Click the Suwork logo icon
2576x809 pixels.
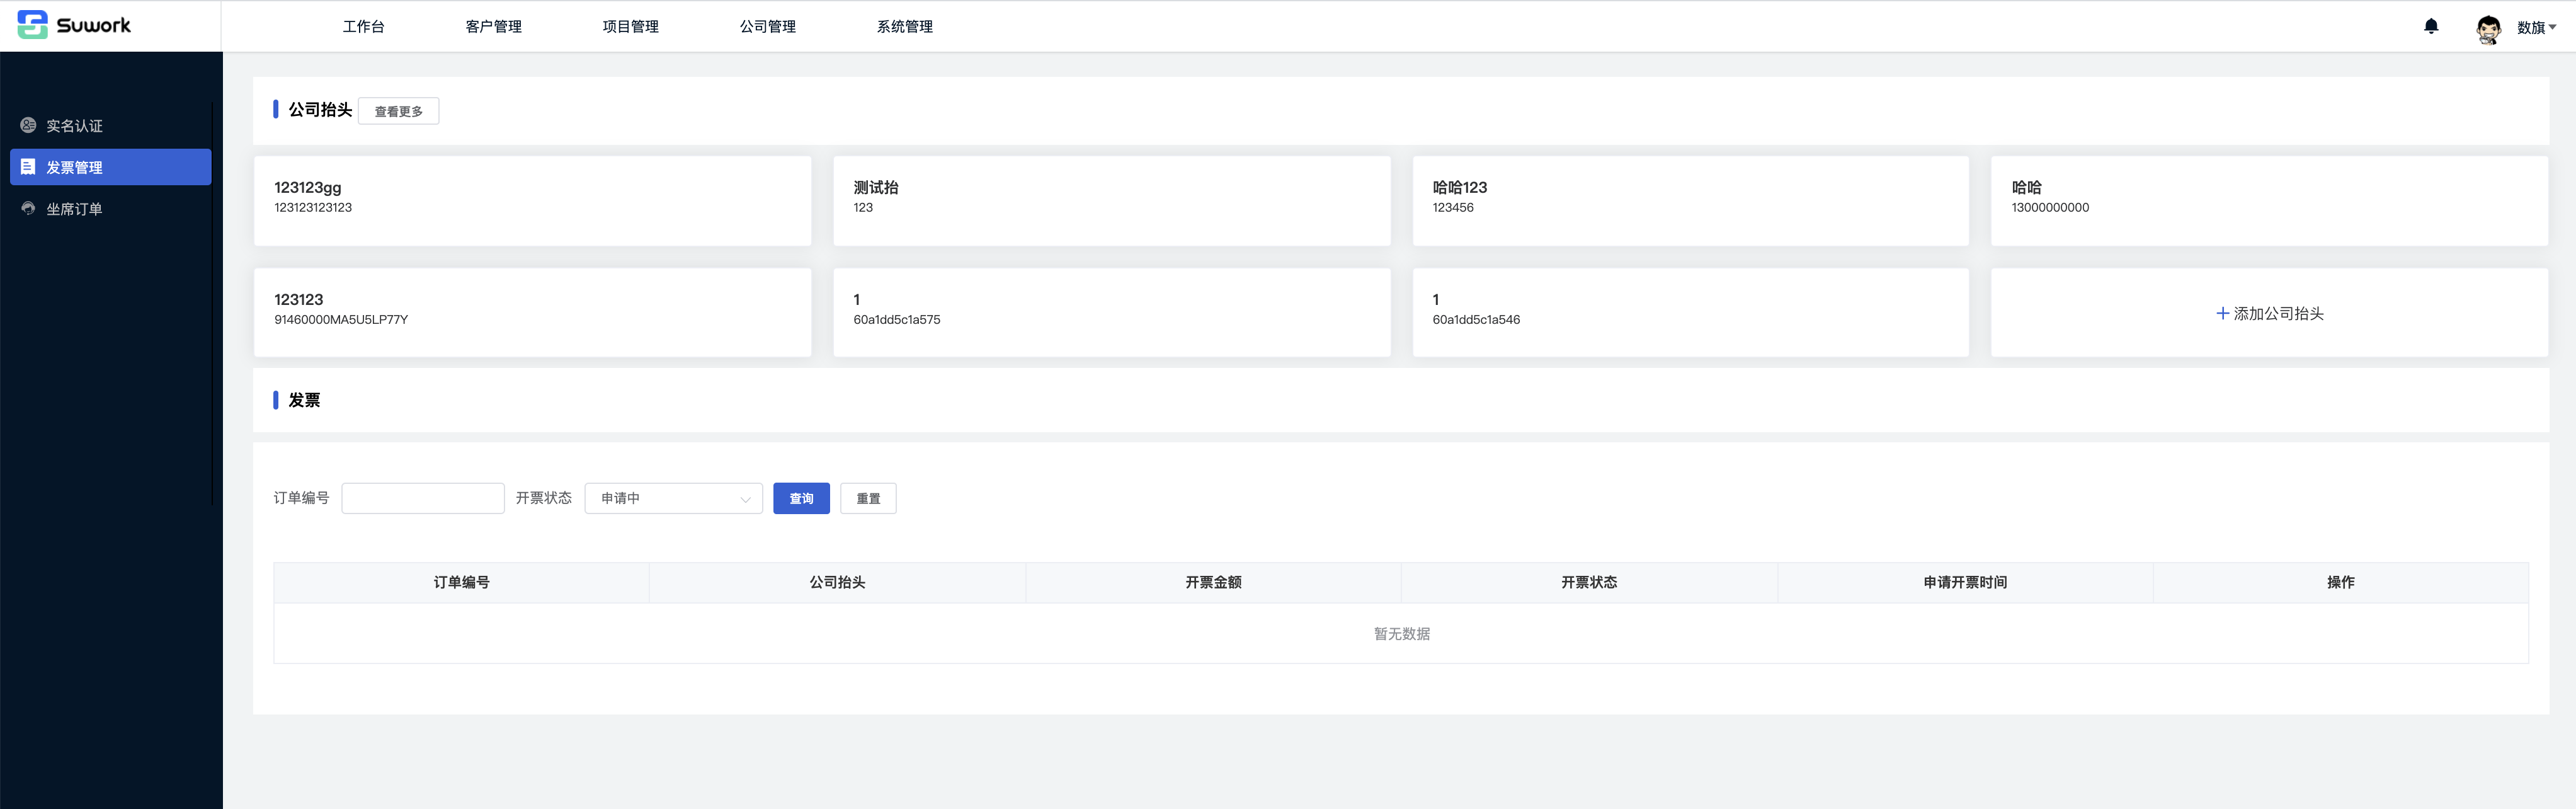coord(32,25)
